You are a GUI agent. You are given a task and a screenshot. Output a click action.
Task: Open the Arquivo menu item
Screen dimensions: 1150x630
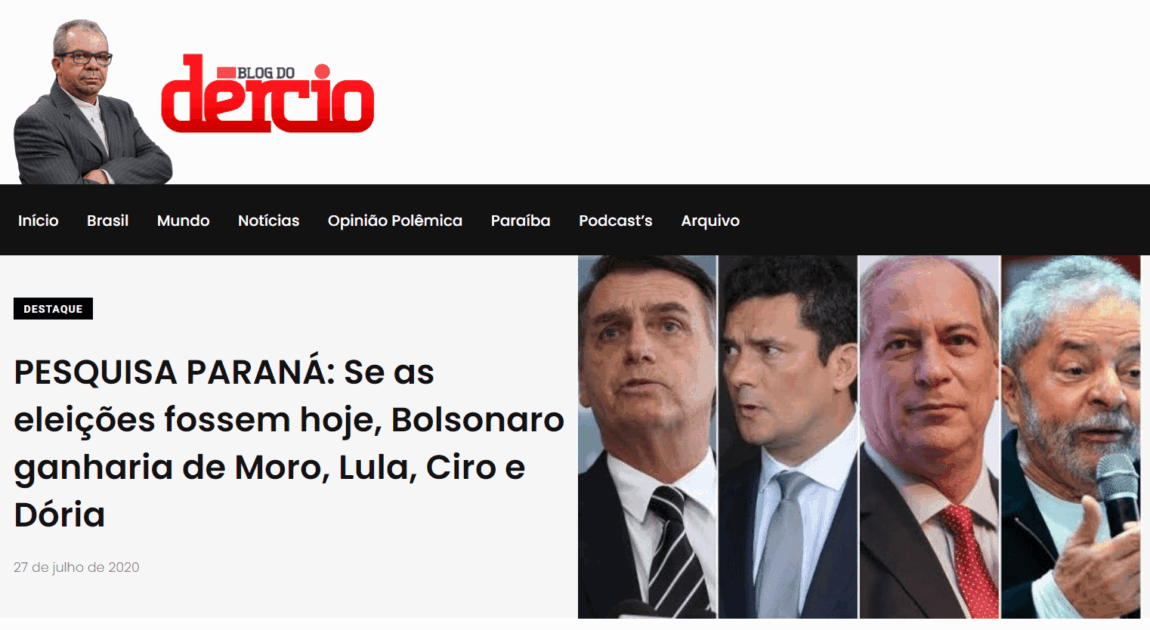coord(710,221)
